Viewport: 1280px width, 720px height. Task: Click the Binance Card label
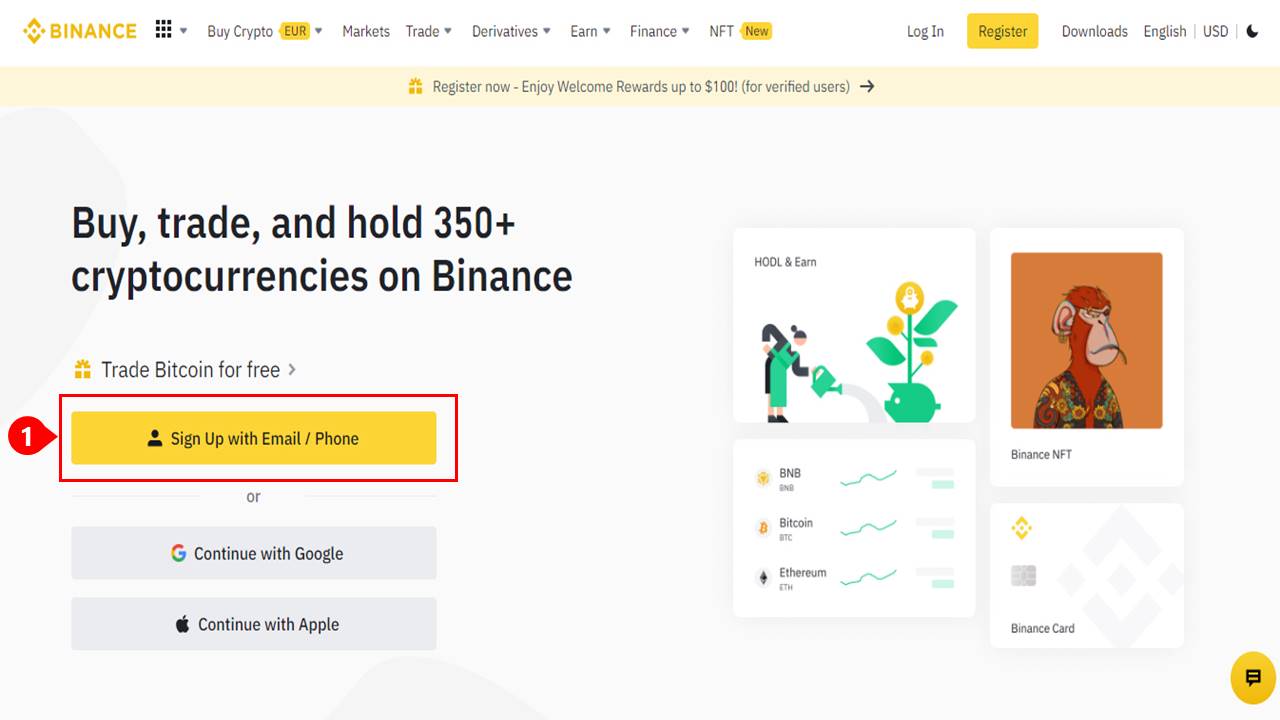(1042, 628)
